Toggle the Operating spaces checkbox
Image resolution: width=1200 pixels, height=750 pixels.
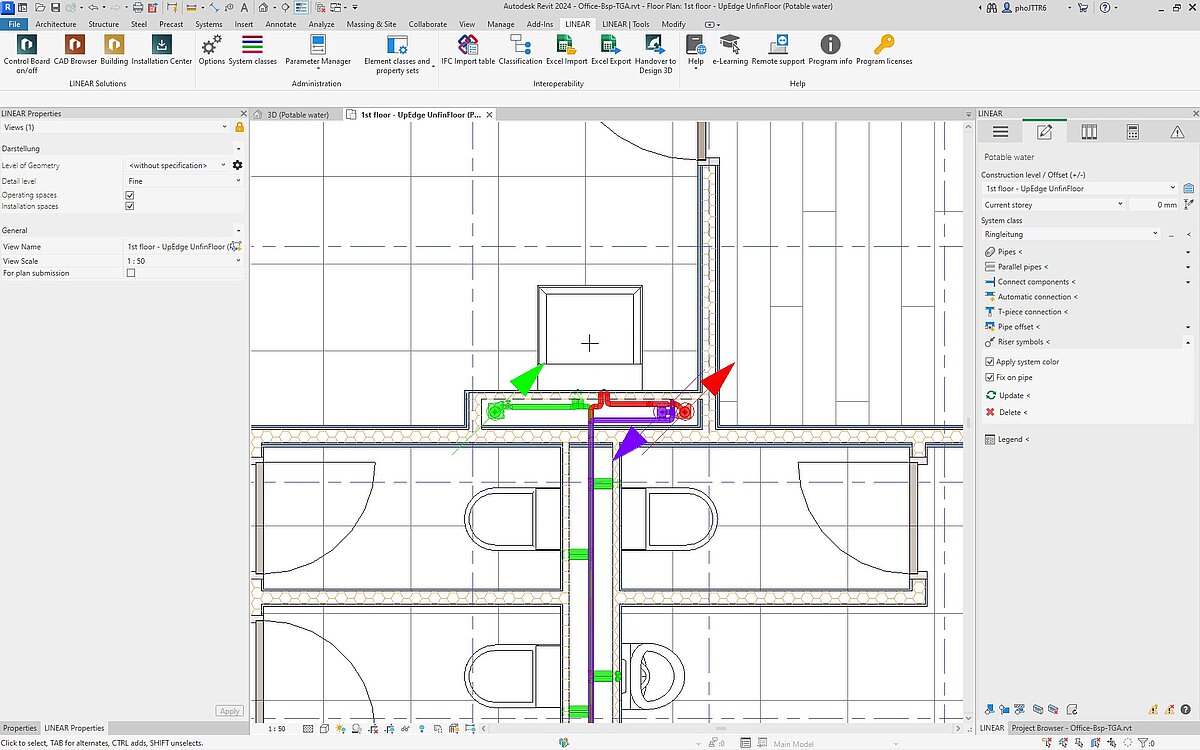coord(130,195)
